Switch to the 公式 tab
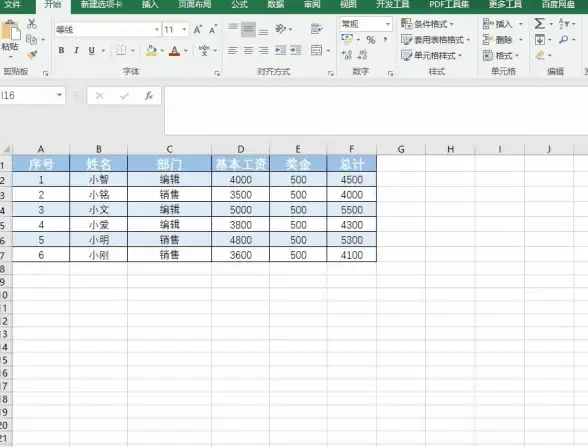The width and height of the screenshot is (588, 447). click(240, 4)
